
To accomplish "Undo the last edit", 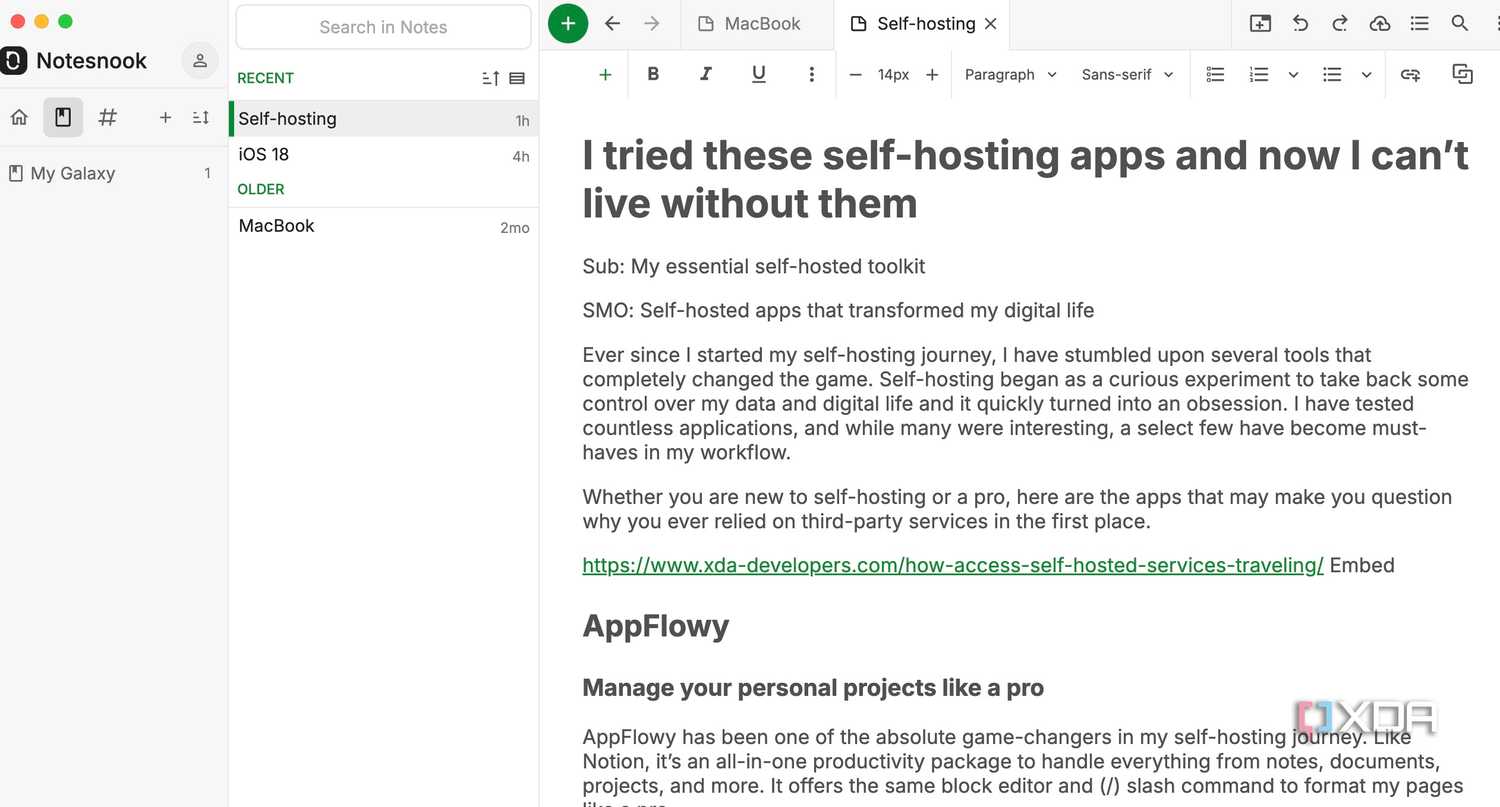I will (1301, 24).
